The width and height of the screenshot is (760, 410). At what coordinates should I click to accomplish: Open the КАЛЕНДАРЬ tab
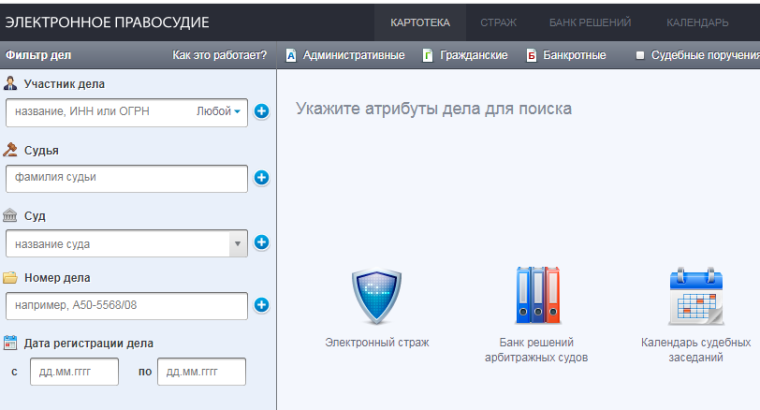pos(697,22)
